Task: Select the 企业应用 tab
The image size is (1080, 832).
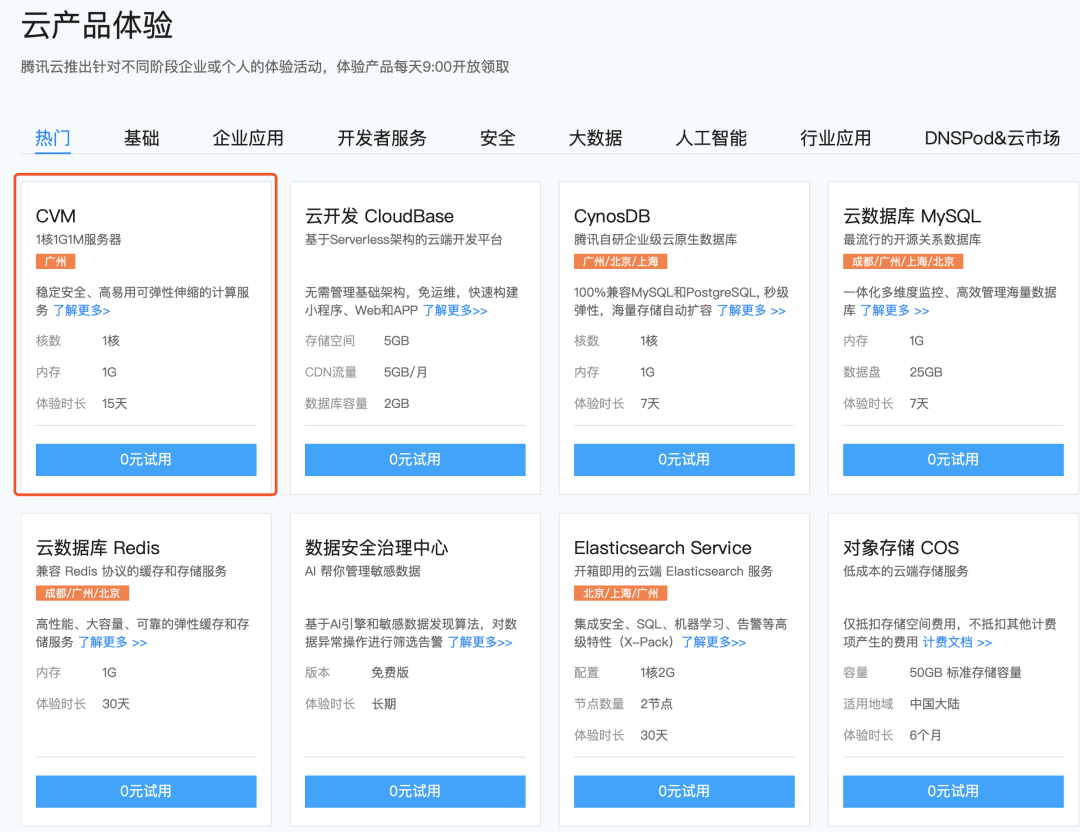Action: coord(249,138)
